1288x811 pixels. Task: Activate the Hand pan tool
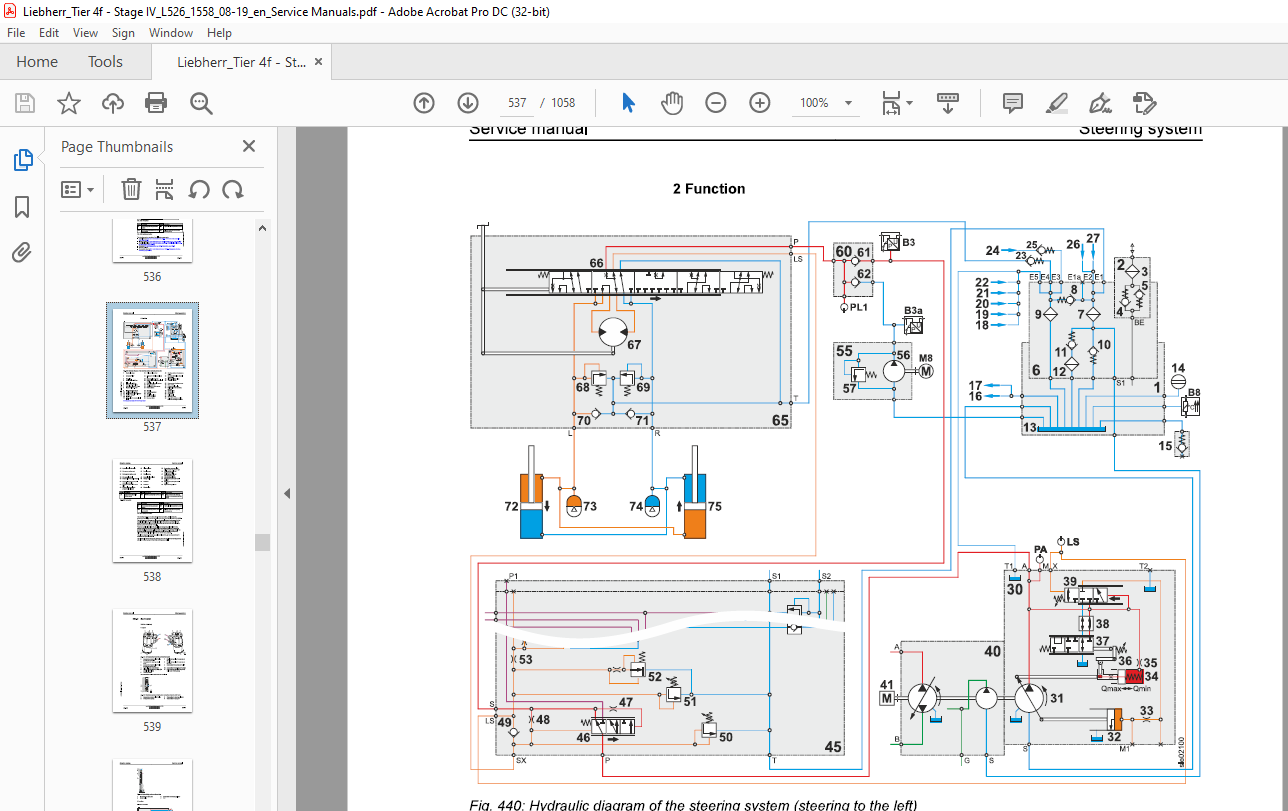pyautogui.click(x=672, y=103)
